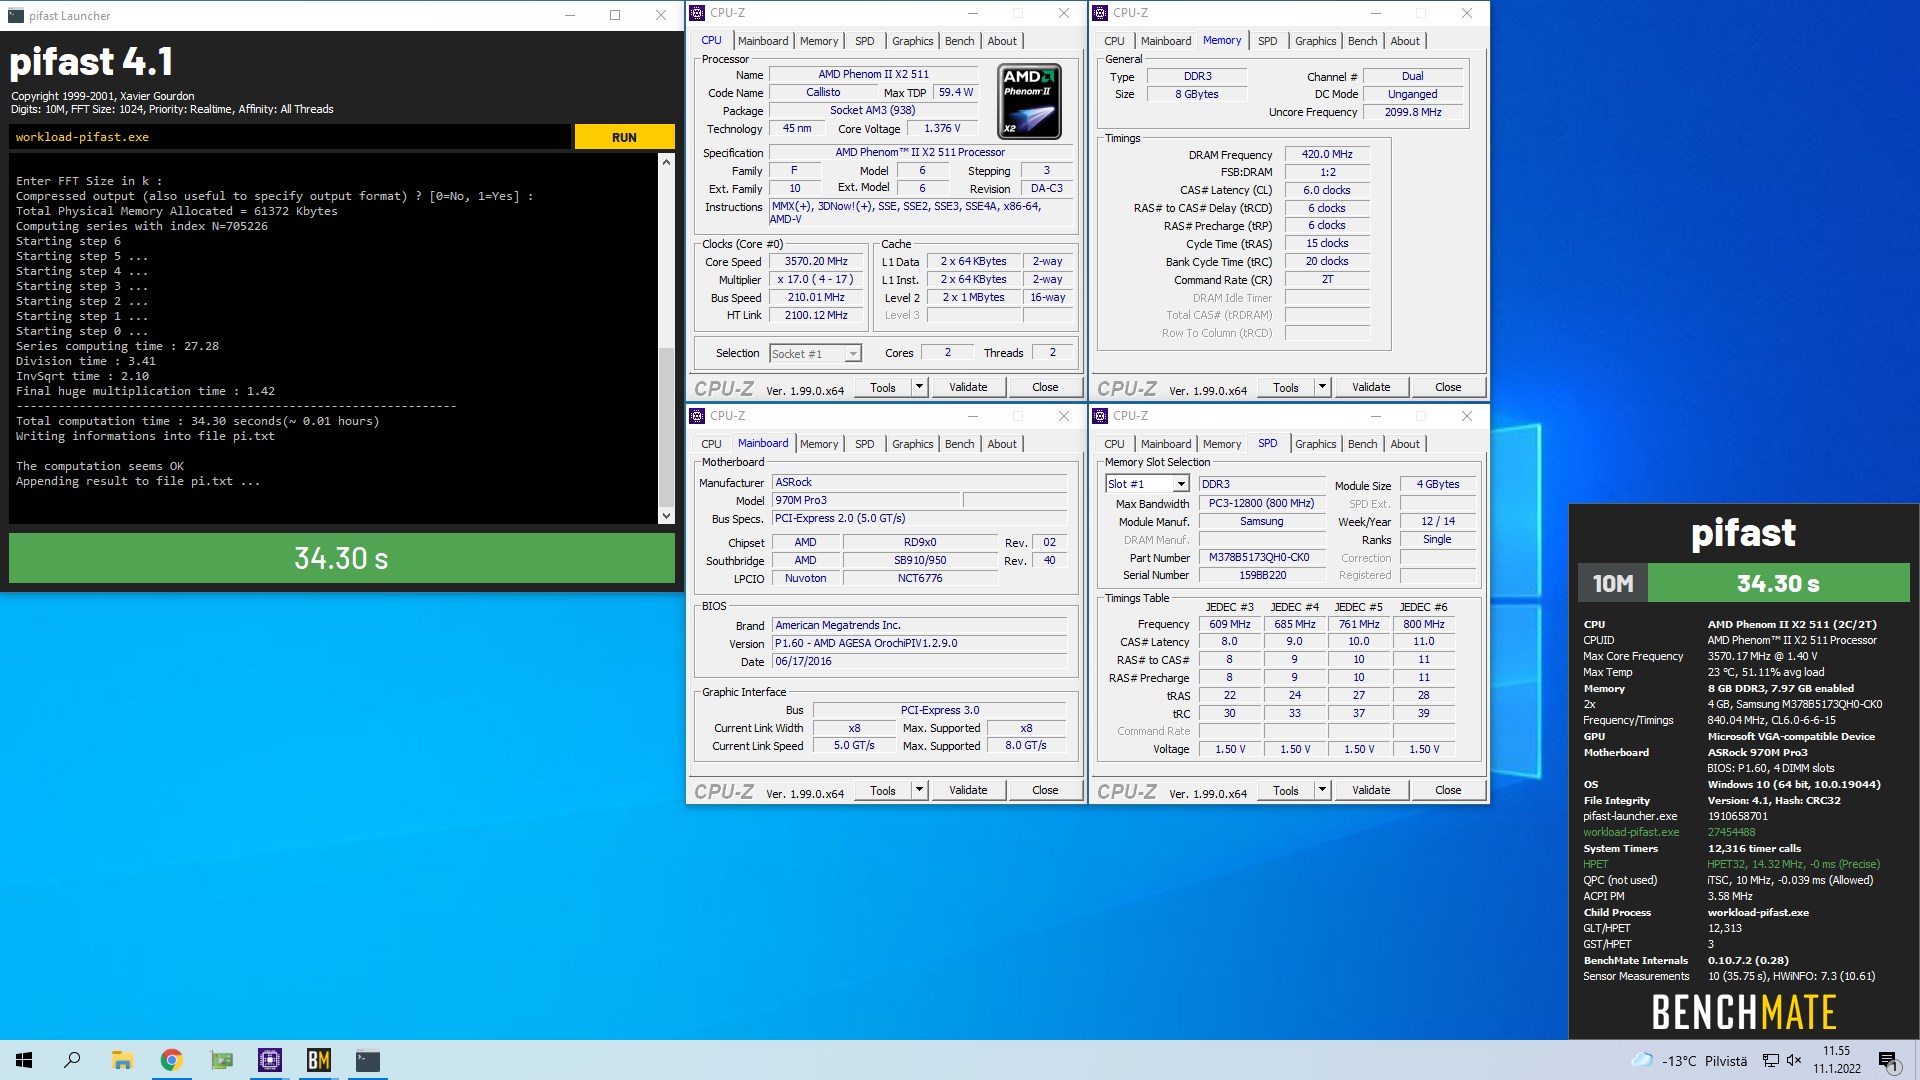Viewport: 1920px width, 1080px height.
Task: Click the workload-pifast.exe path field
Action: [x=290, y=137]
